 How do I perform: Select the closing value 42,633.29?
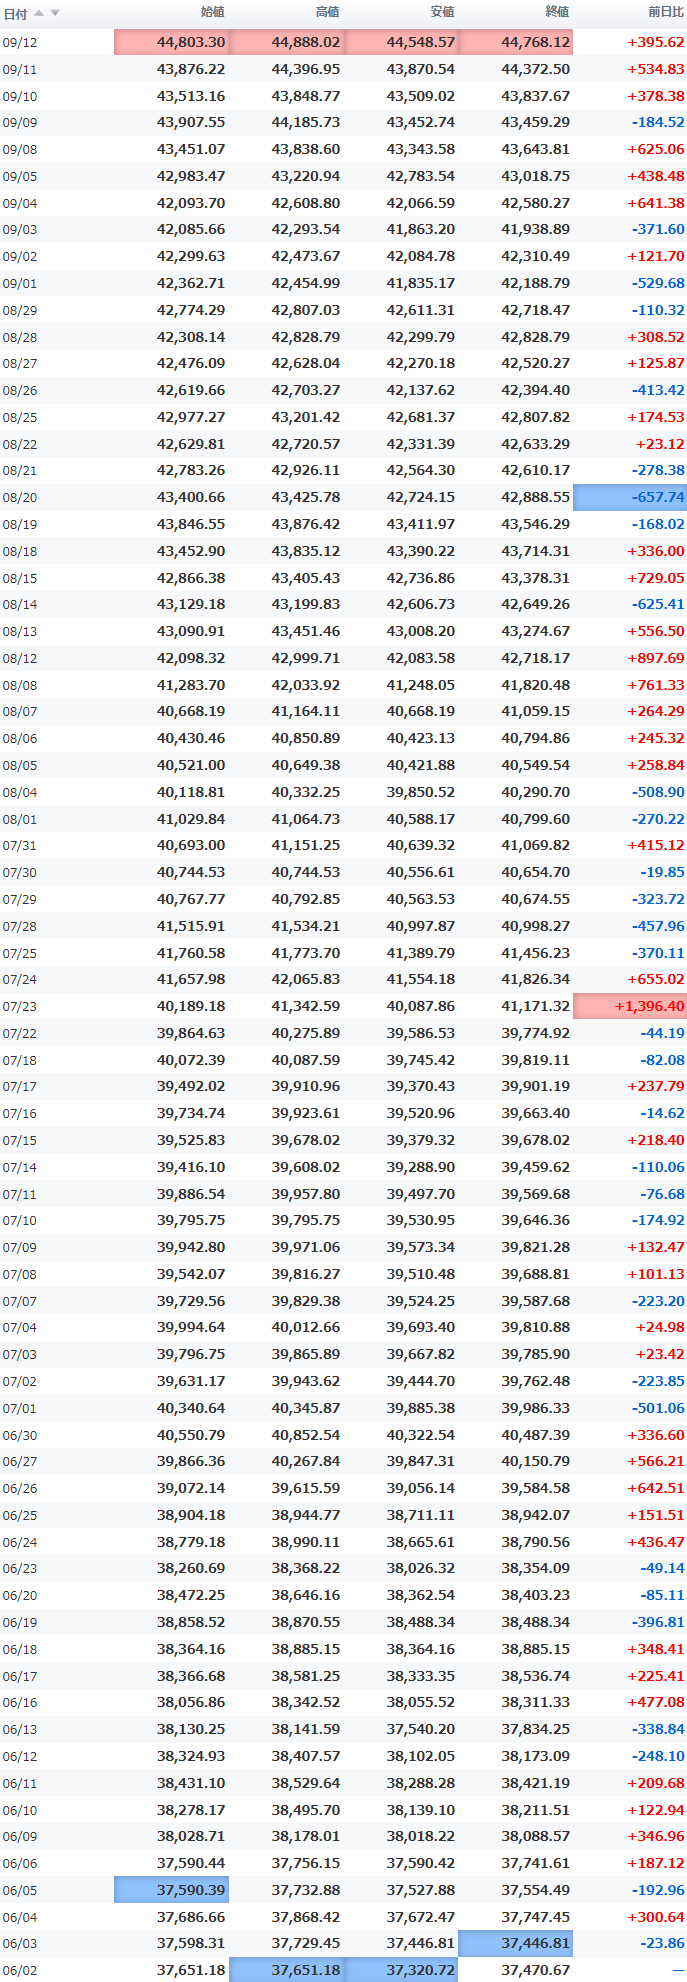536,444
